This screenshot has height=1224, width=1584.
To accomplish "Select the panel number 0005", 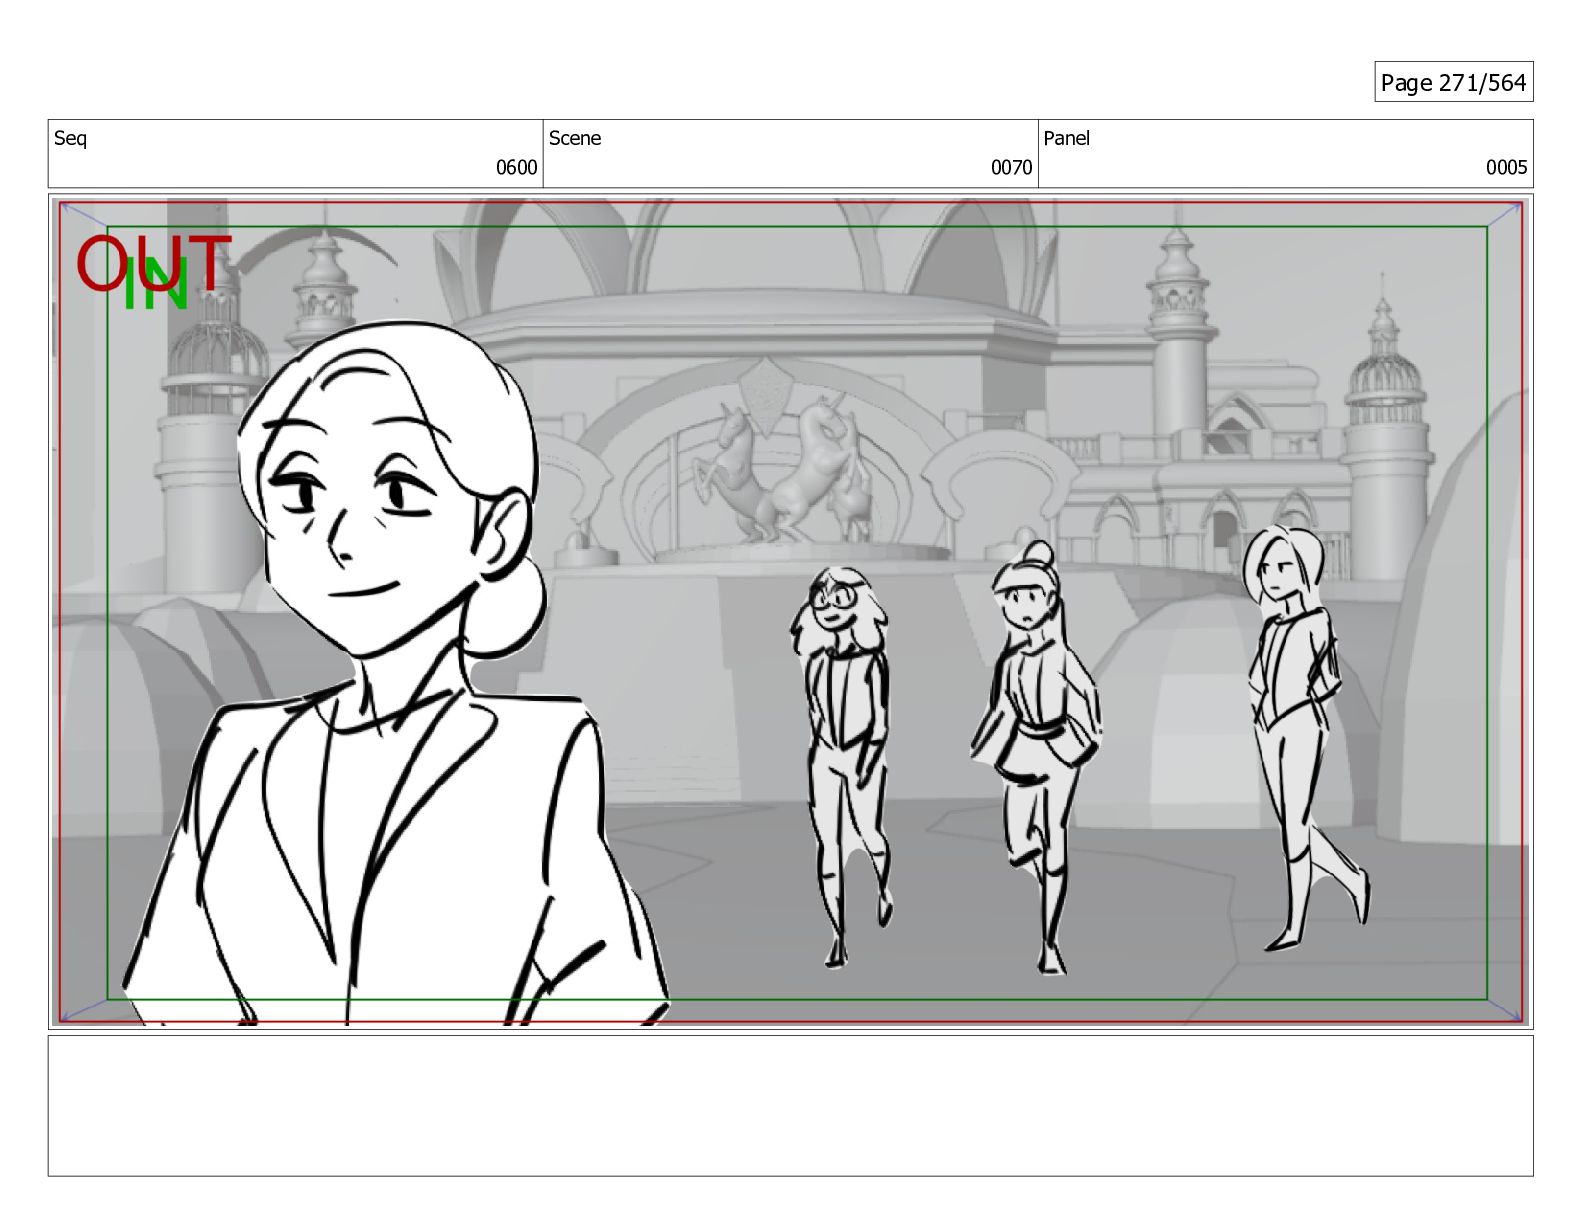I will tap(1506, 168).
